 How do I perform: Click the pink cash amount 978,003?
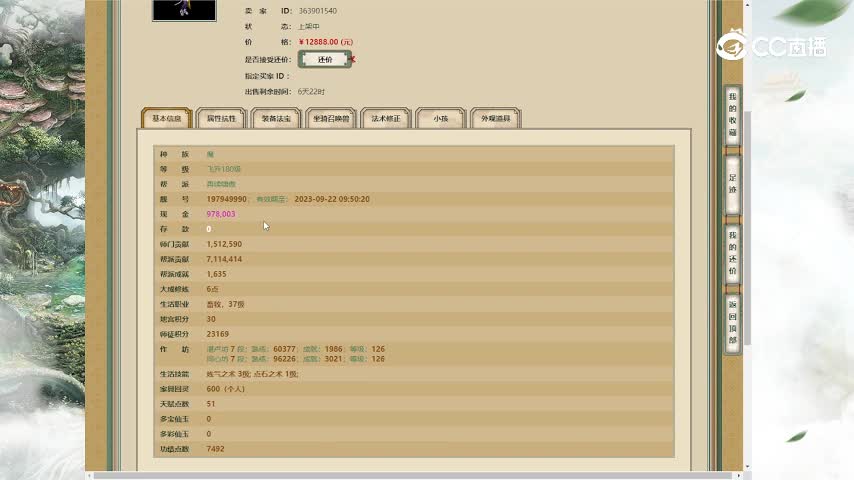click(221, 214)
